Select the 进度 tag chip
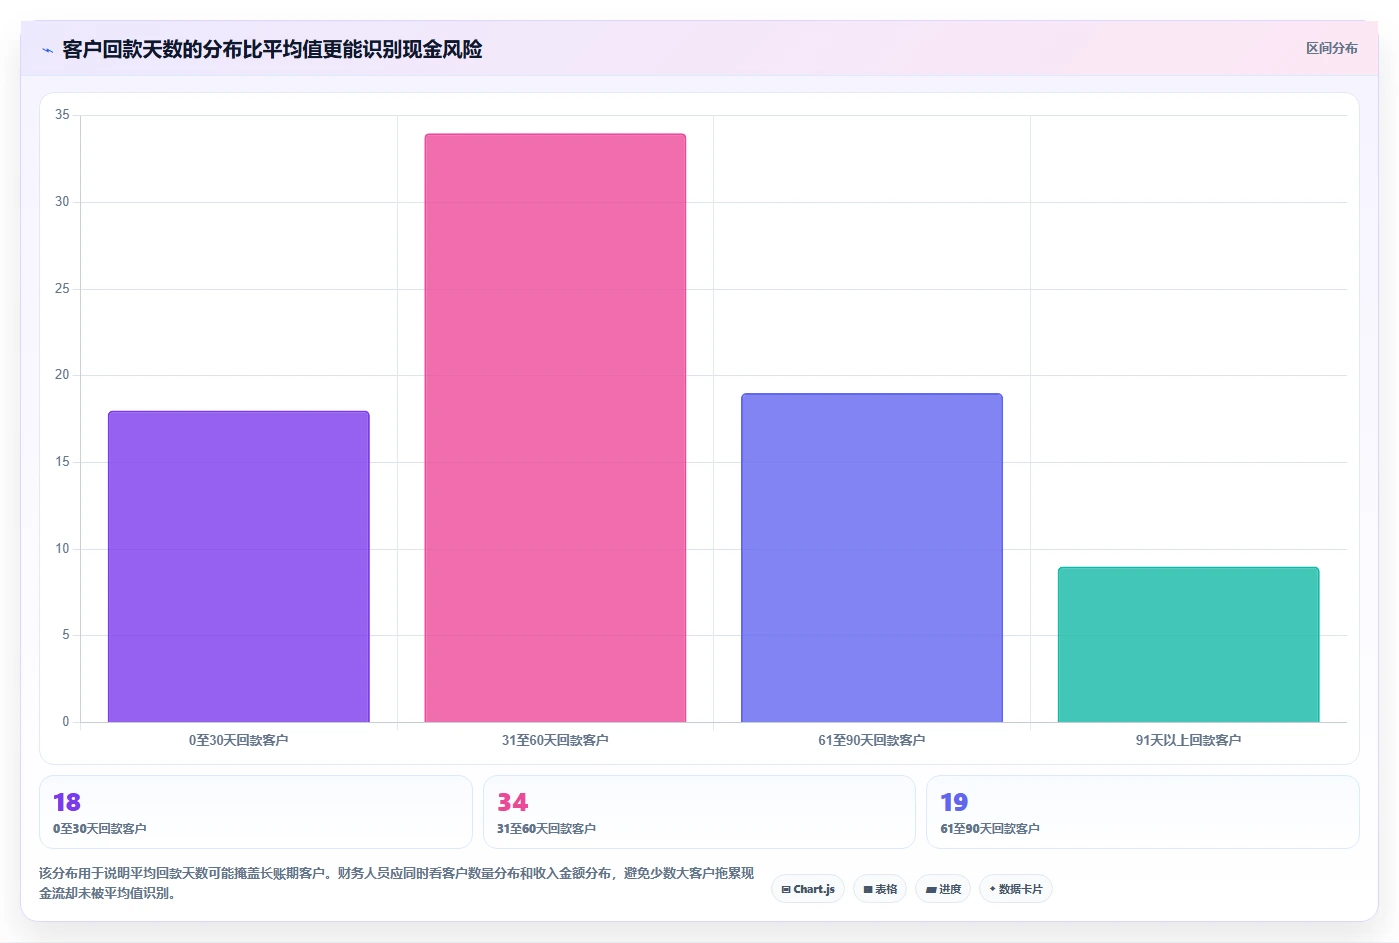This screenshot has width=1399, height=943. 943,889
